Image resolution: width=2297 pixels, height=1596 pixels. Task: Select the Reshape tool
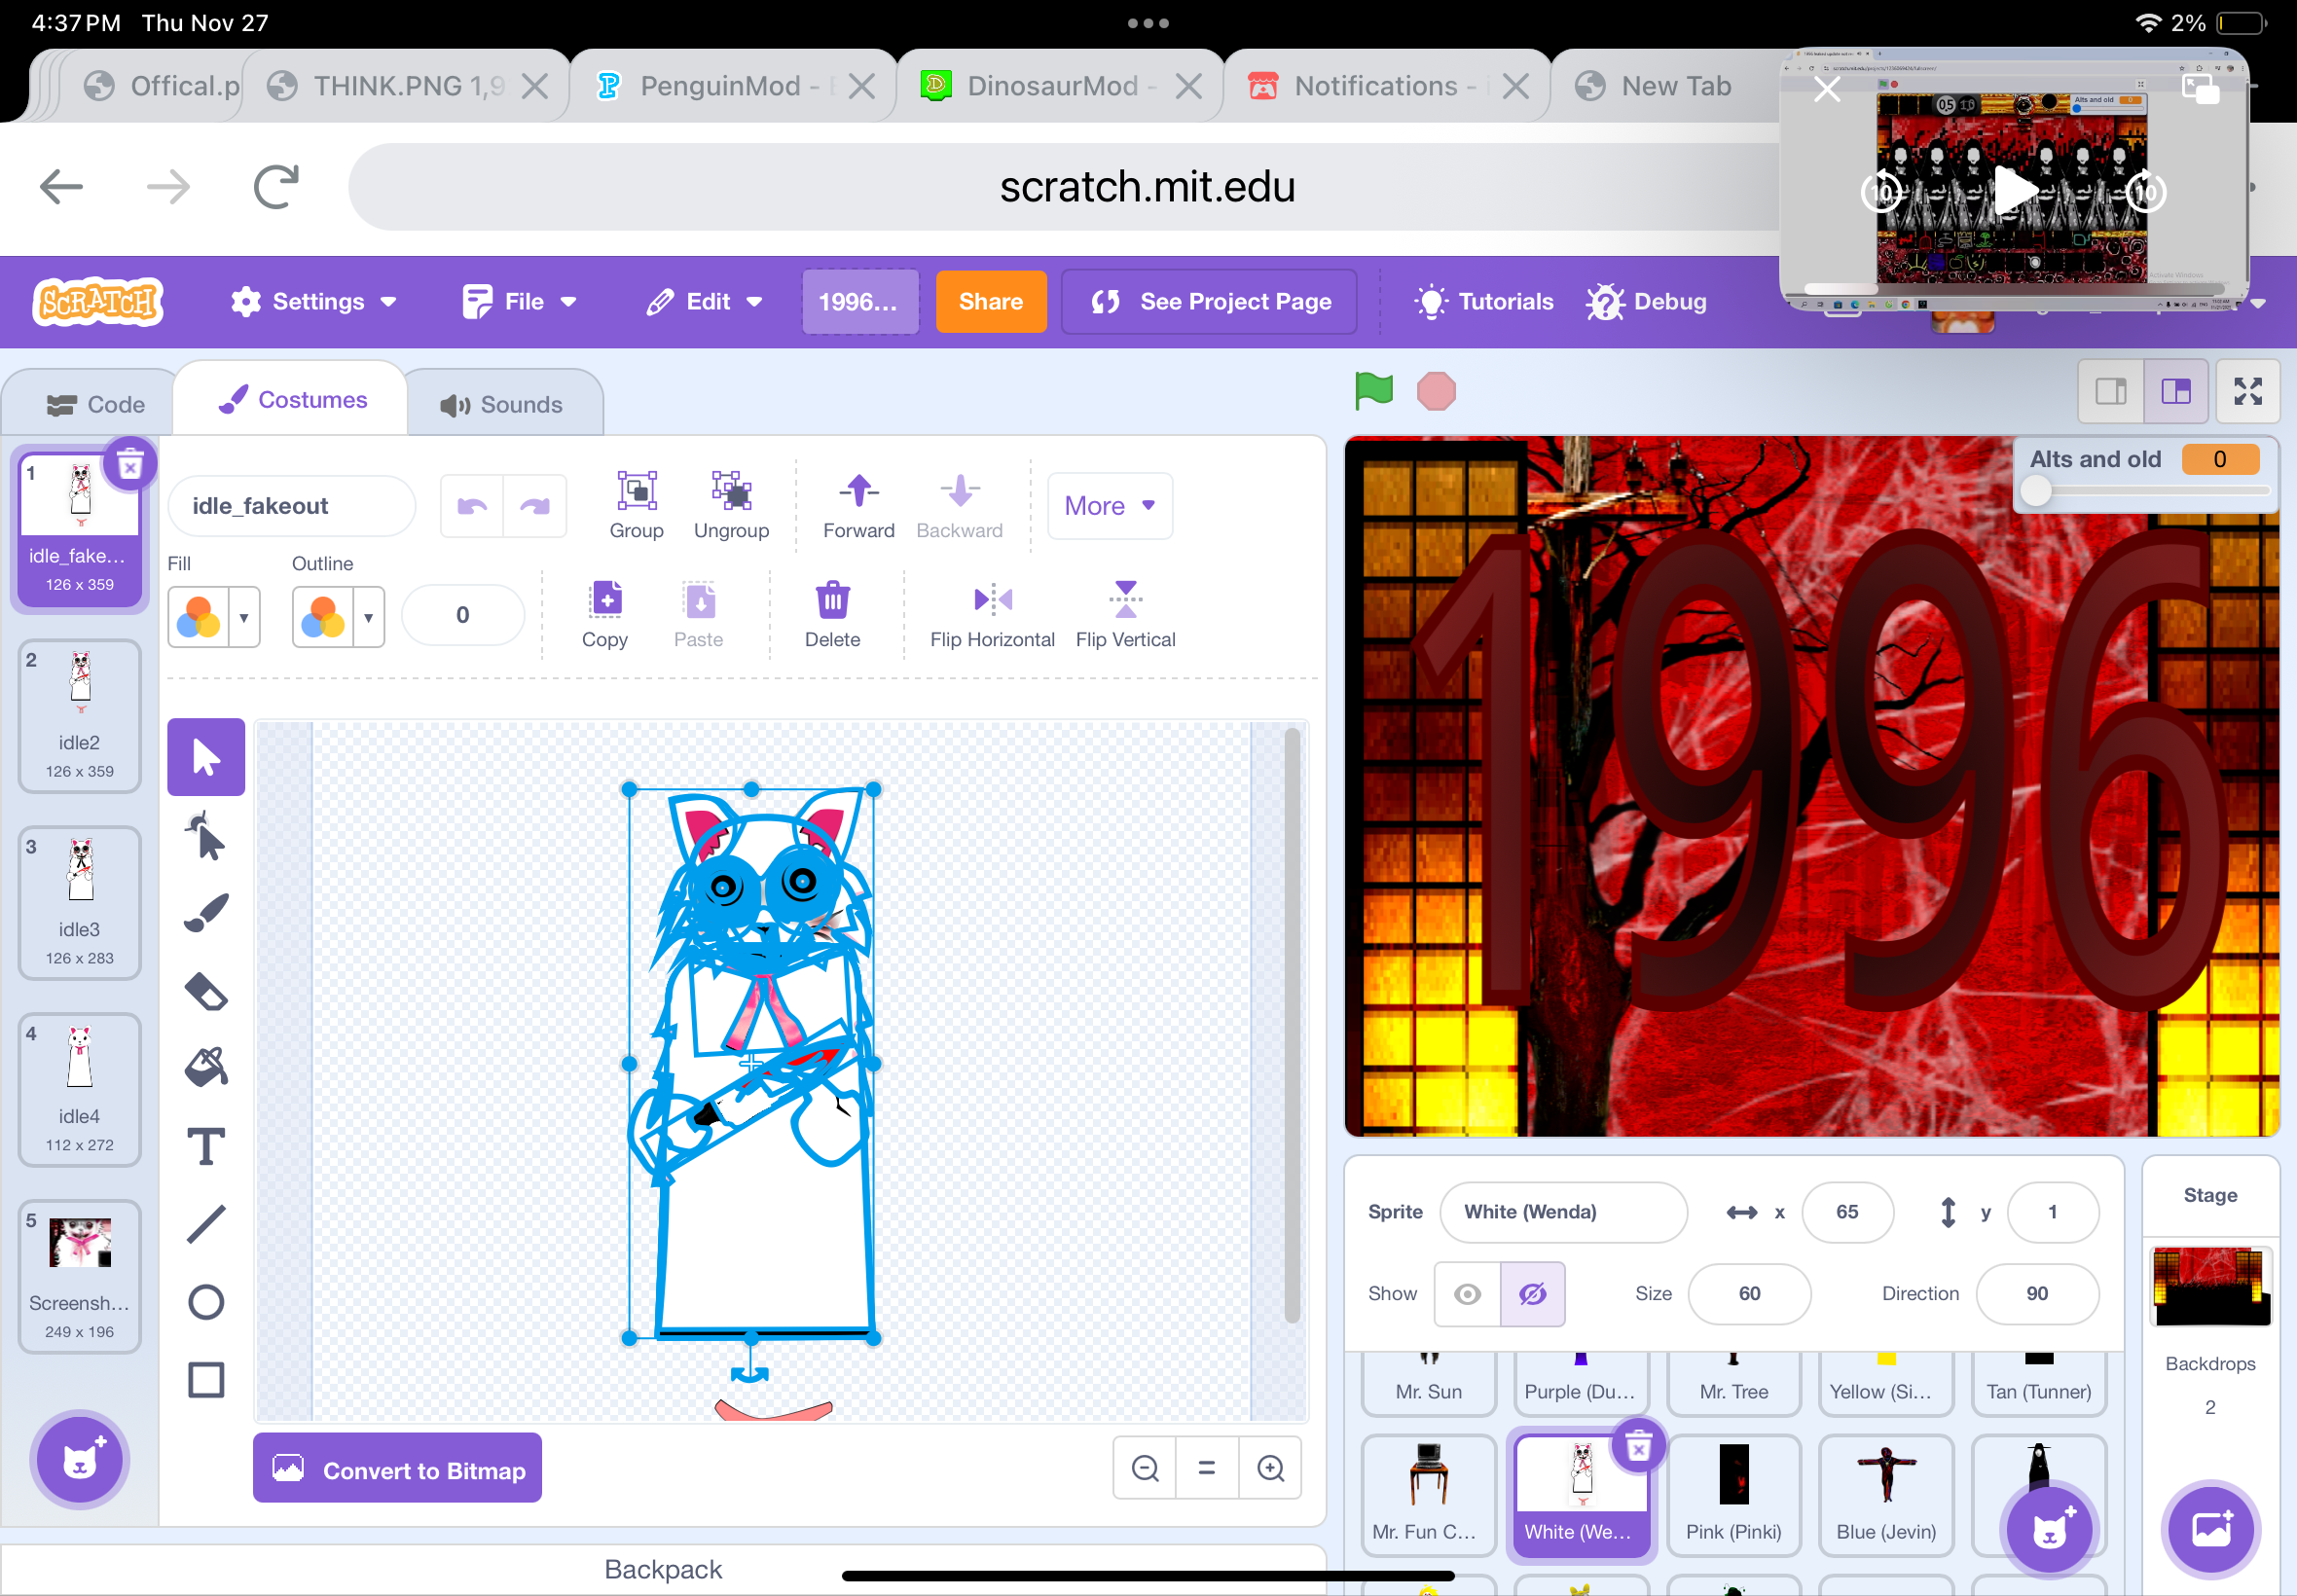pyautogui.click(x=206, y=837)
